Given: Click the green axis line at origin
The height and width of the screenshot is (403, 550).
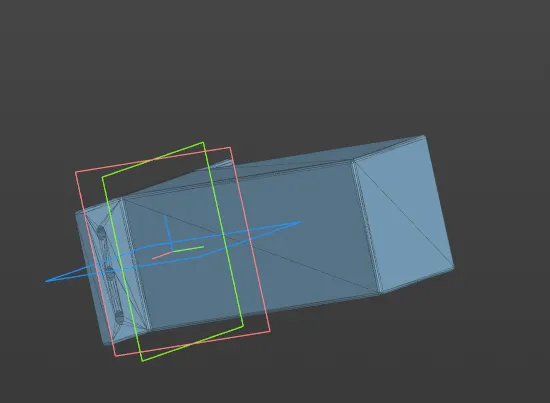Looking at the screenshot, I should click(189, 249).
